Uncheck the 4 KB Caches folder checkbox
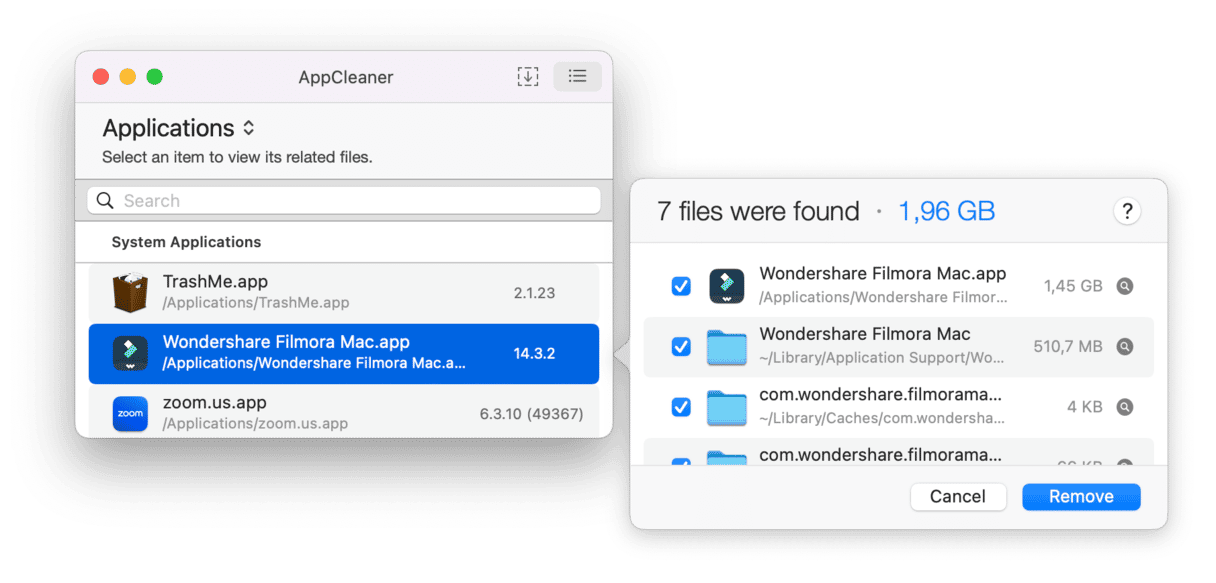The height and width of the screenshot is (583, 1216). pos(681,407)
